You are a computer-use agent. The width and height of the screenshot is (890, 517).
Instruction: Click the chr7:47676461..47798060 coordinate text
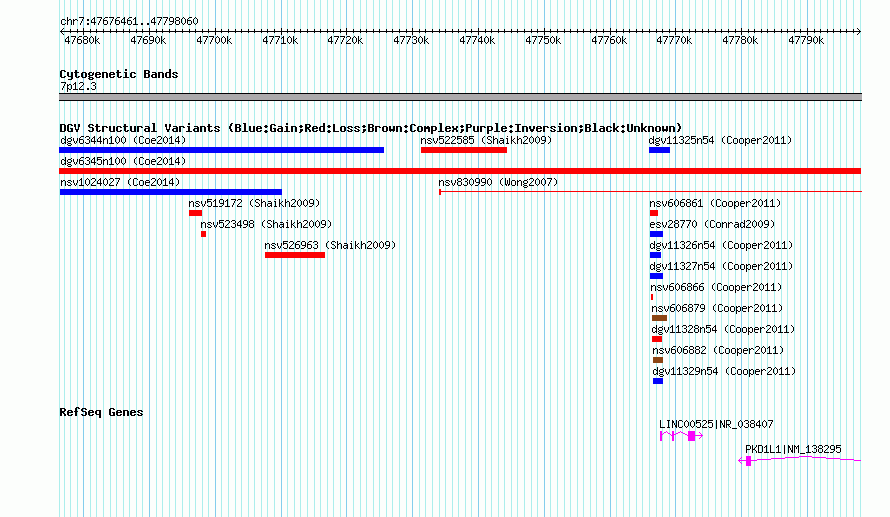(x=129, y=21)
